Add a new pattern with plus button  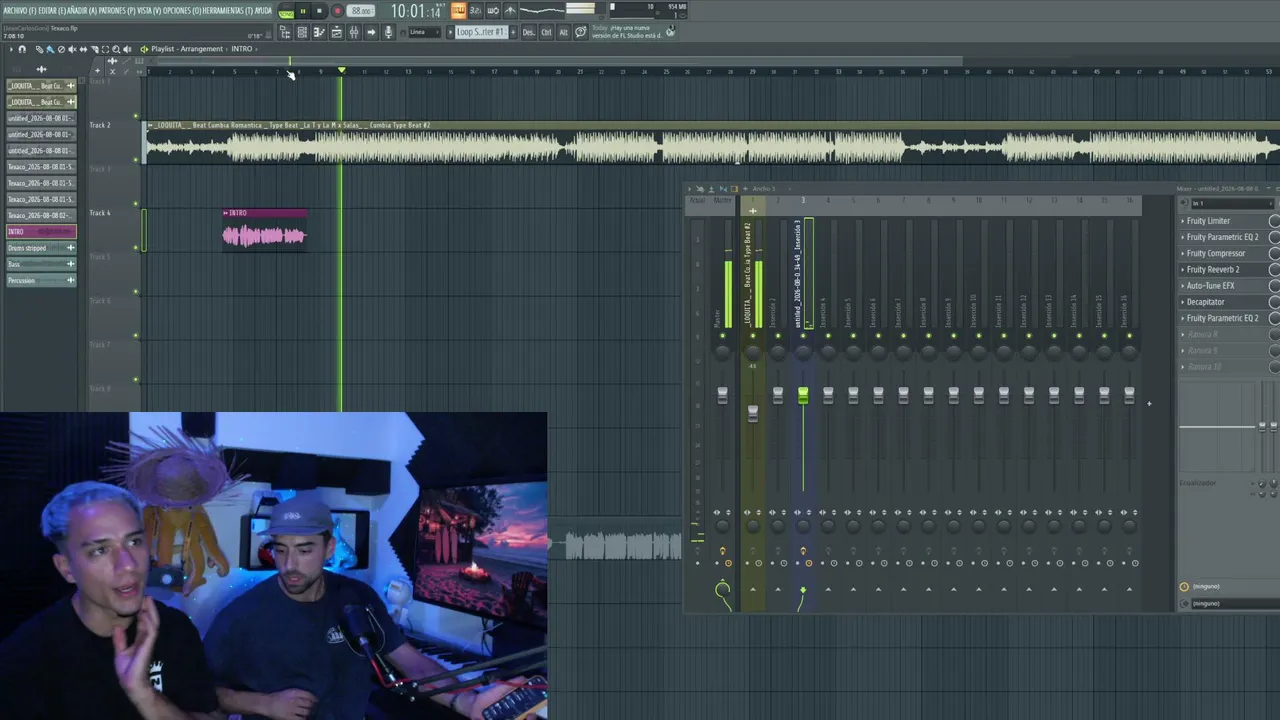514,32
